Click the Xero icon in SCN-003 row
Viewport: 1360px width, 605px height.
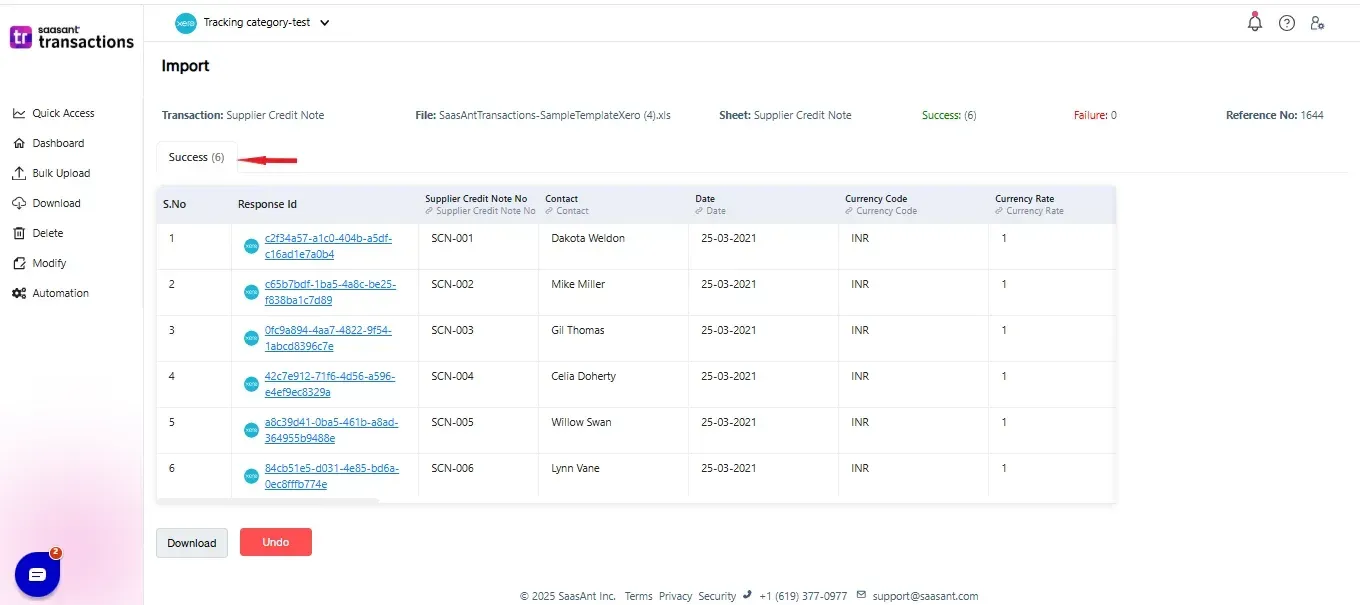(x=251, y=338)
